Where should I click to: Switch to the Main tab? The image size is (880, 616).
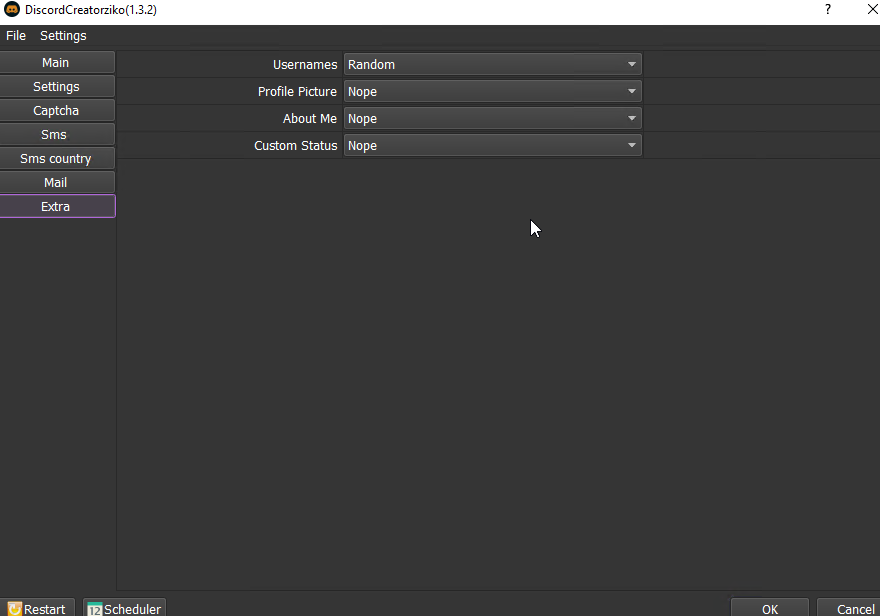point(57,62)
